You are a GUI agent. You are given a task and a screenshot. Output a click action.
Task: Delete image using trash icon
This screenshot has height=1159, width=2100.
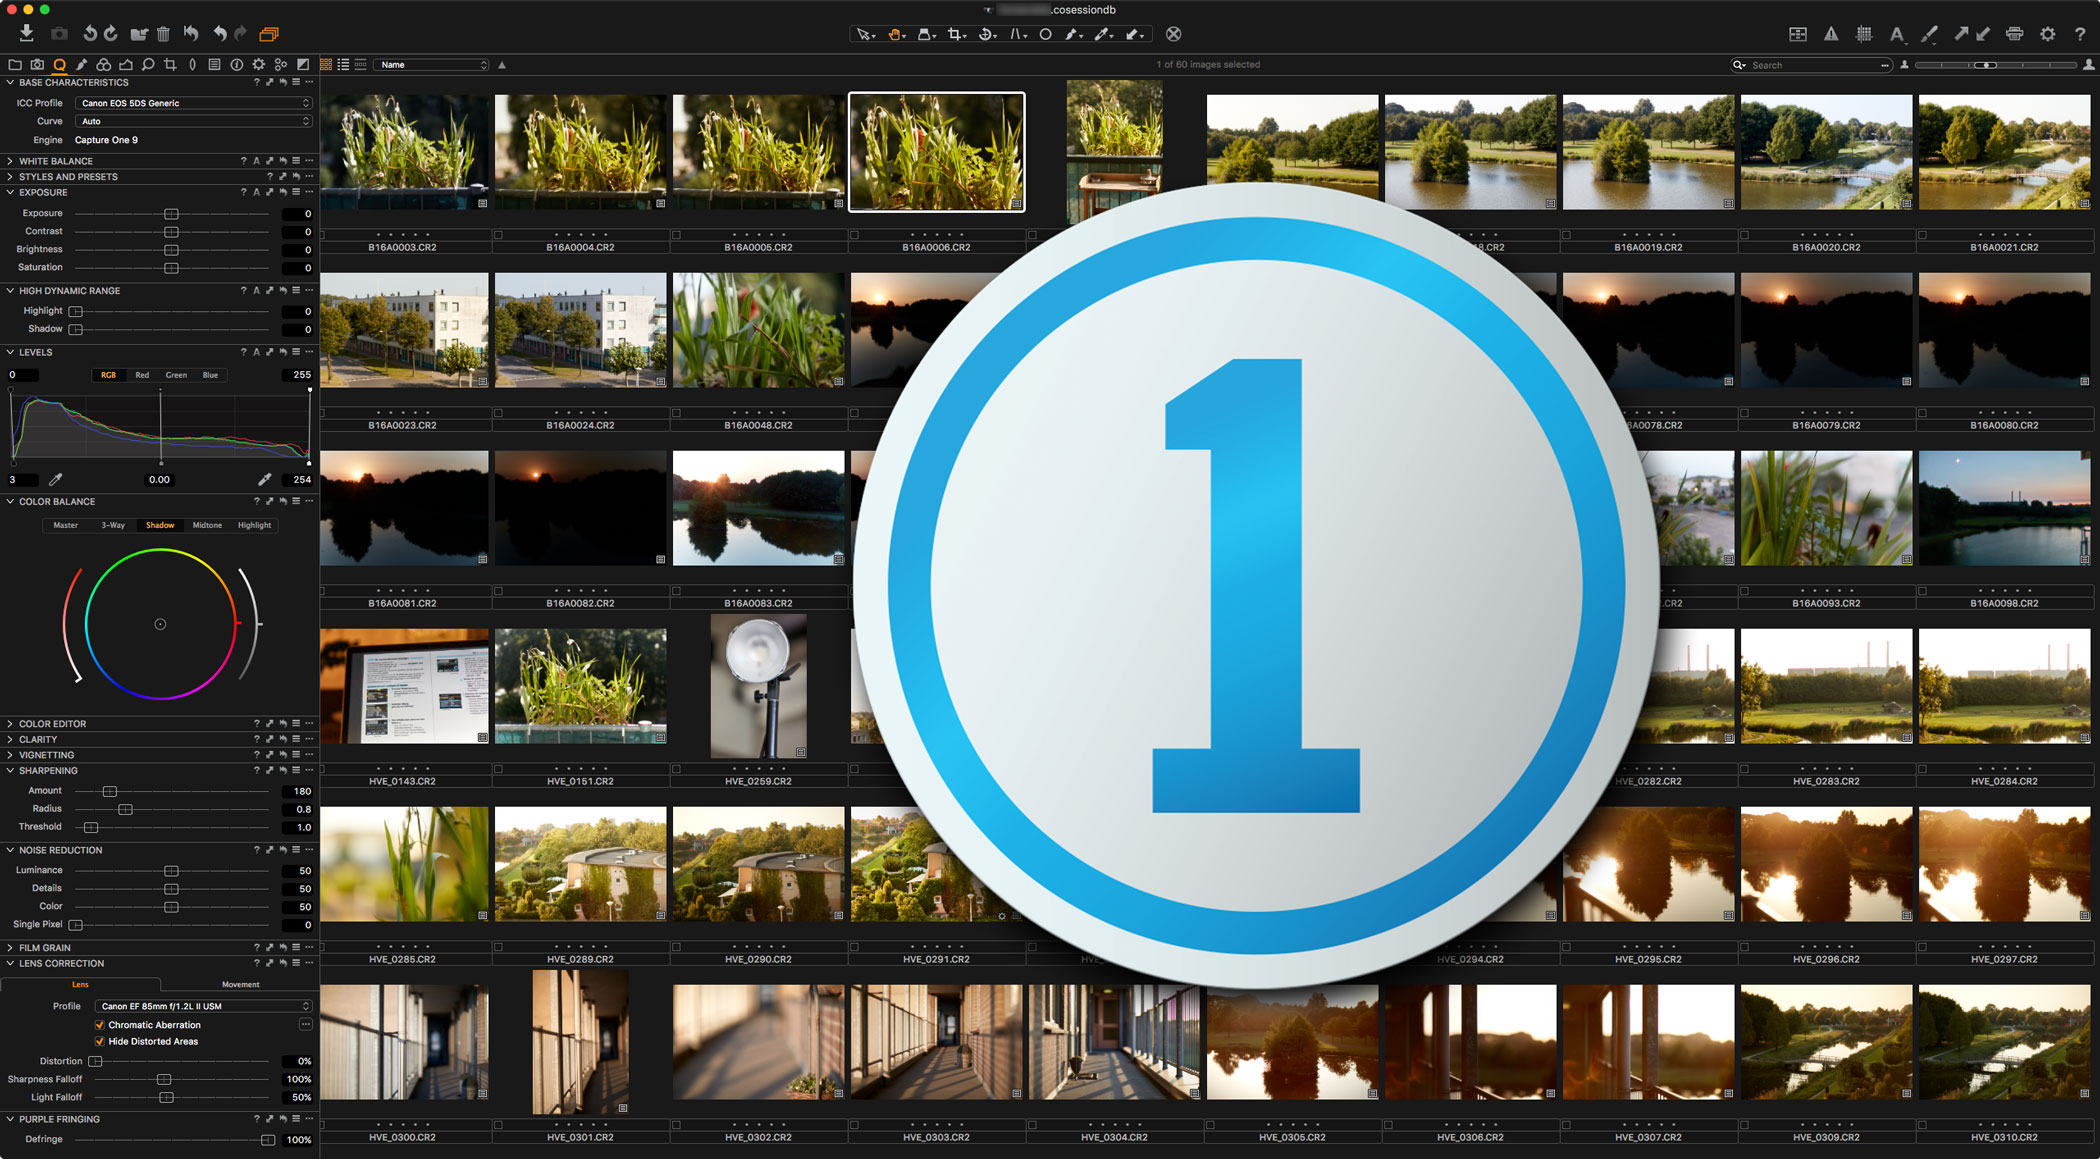(163, 34)
